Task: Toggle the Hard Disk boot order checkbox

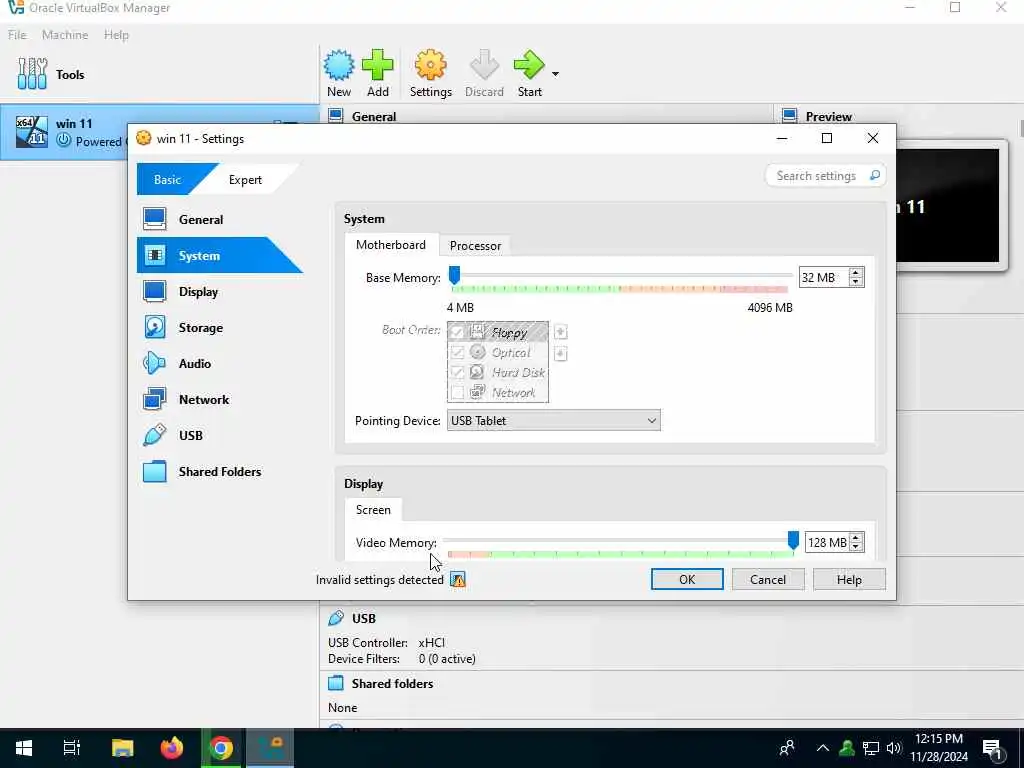Action: pyautogui.click(x=457, y=372)
